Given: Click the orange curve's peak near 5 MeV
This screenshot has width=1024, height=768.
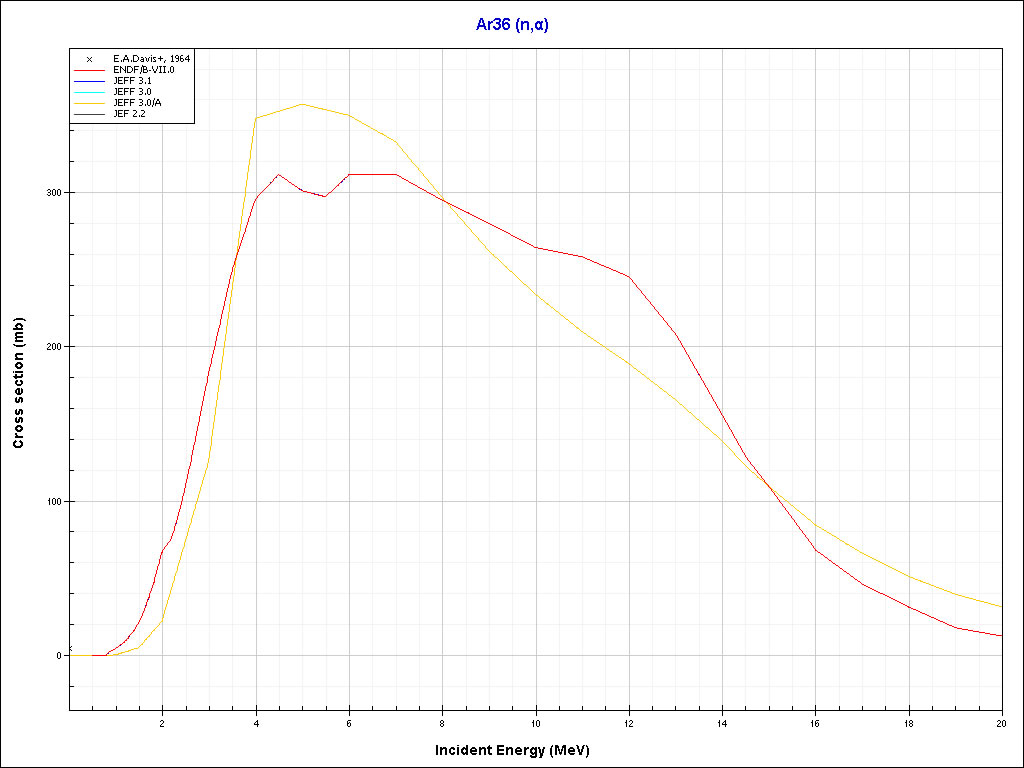Looking at the screenshot, I should [x=302, y=104].
